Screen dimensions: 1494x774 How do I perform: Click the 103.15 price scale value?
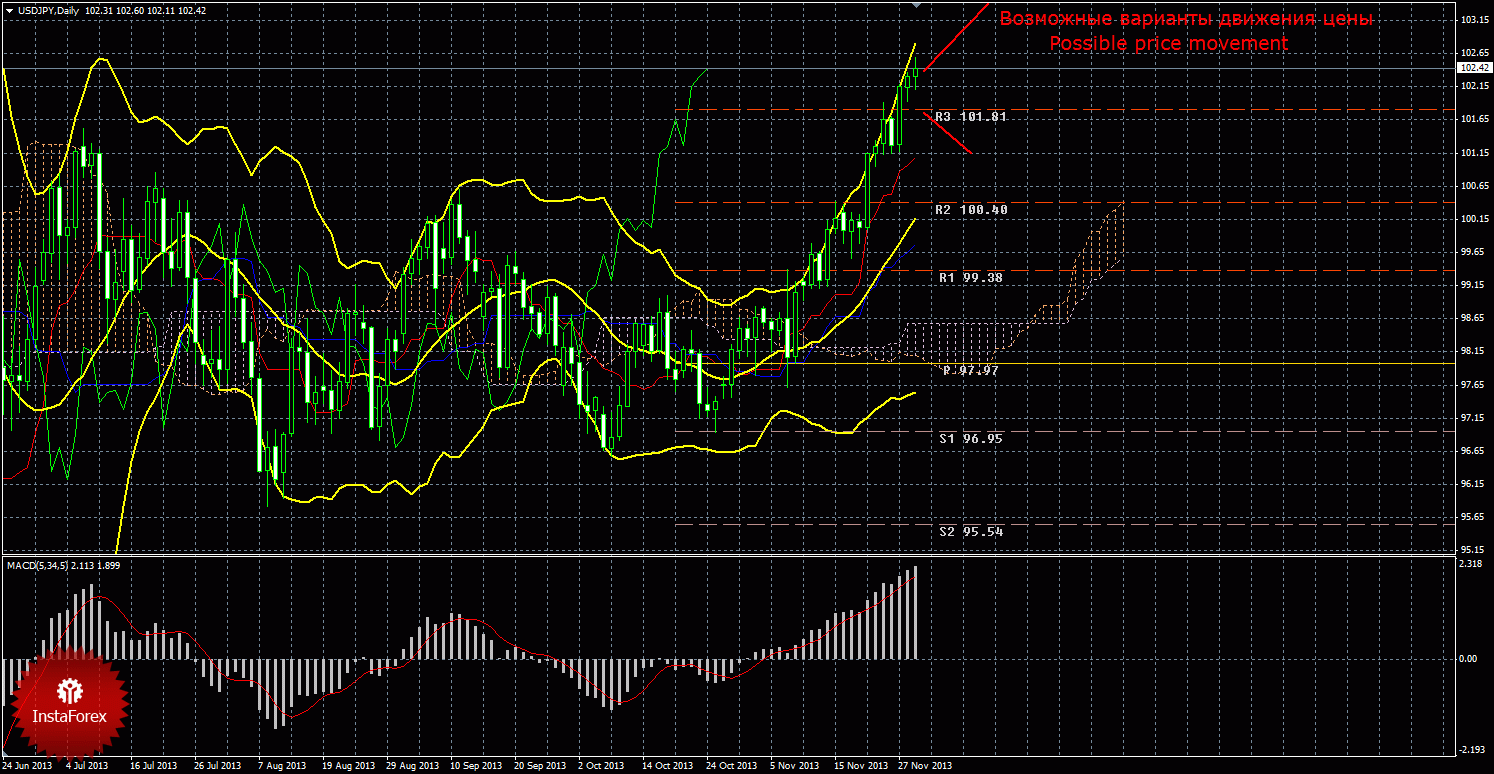(1472, 20)
